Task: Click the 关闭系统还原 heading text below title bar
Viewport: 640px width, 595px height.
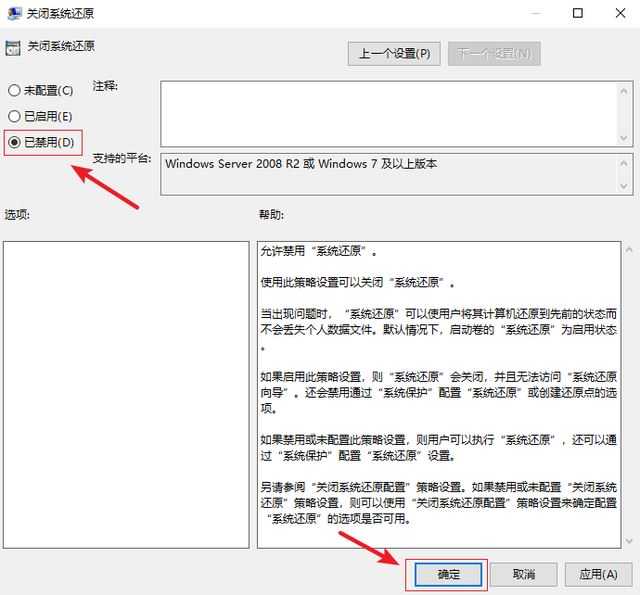Action: coord(61,46)
